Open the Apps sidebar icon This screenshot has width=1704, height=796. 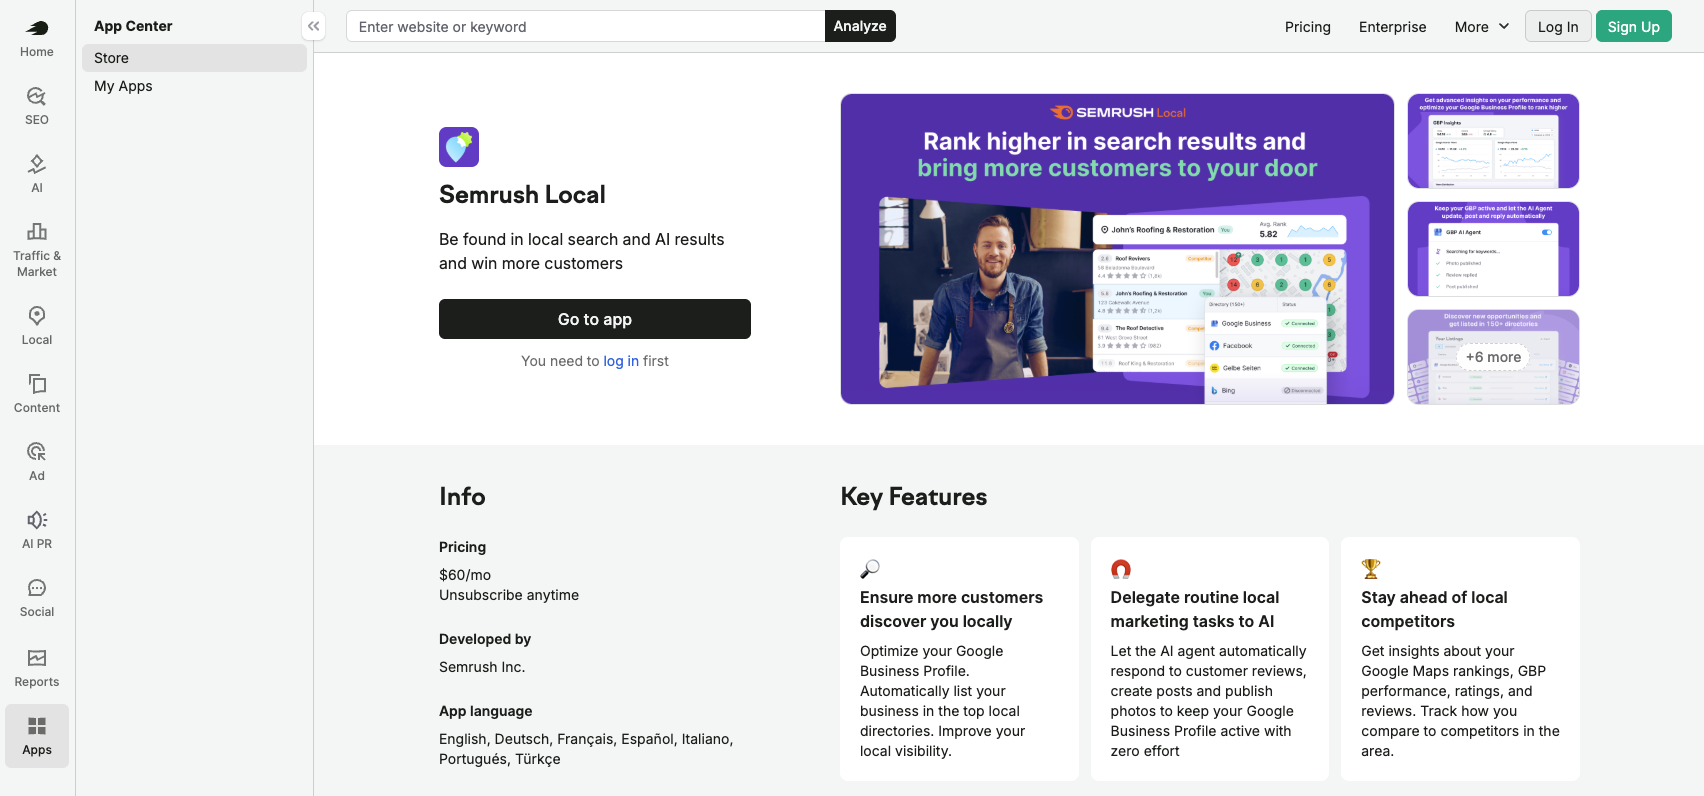click(37, 736)
